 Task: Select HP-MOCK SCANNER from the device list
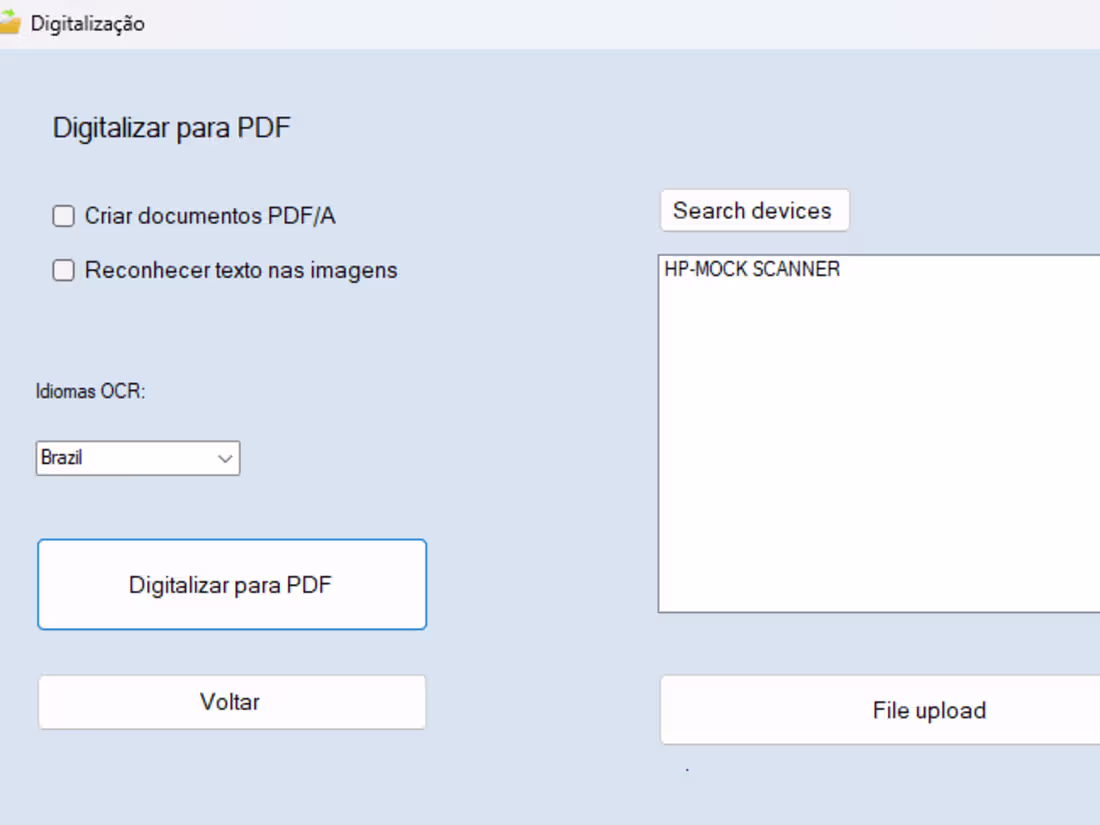(x=752, y=269)
